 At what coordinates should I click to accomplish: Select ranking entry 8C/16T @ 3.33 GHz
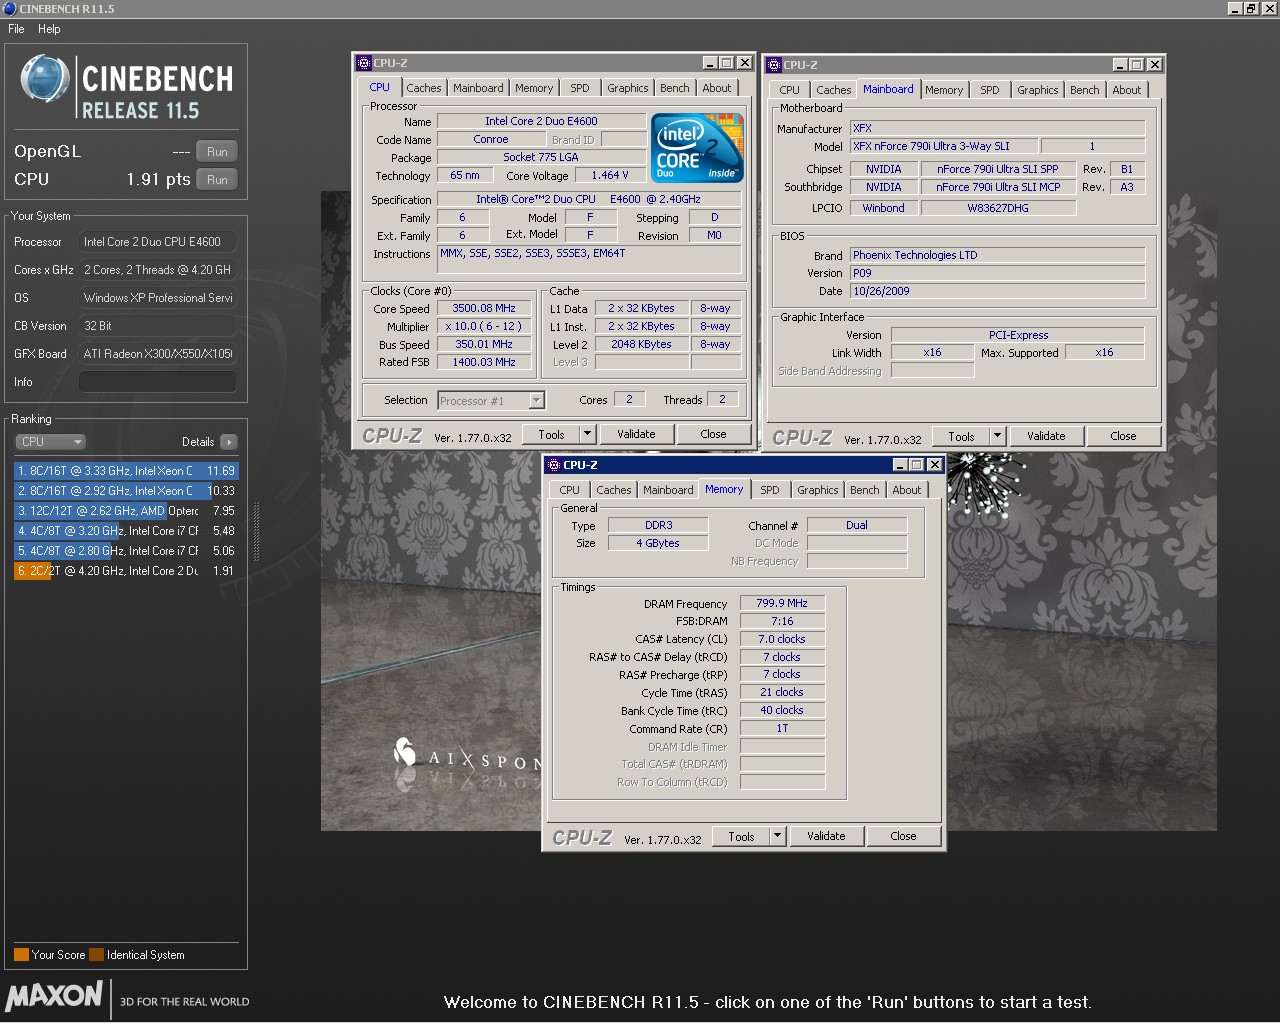point(126,470)
